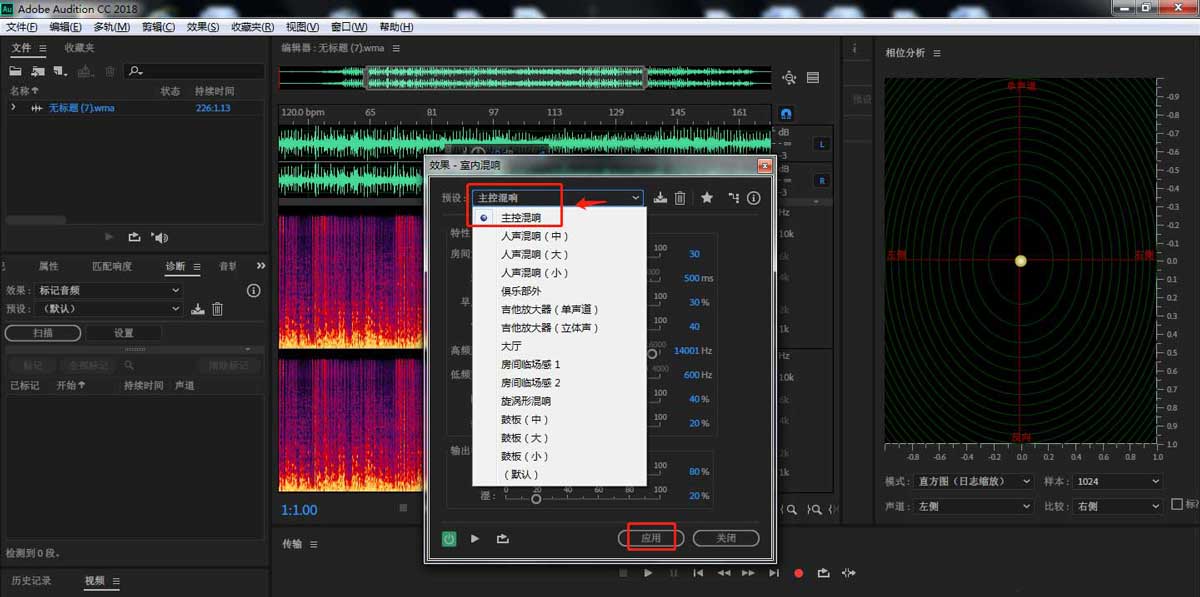Toggle the L channel button

point(821,144)
